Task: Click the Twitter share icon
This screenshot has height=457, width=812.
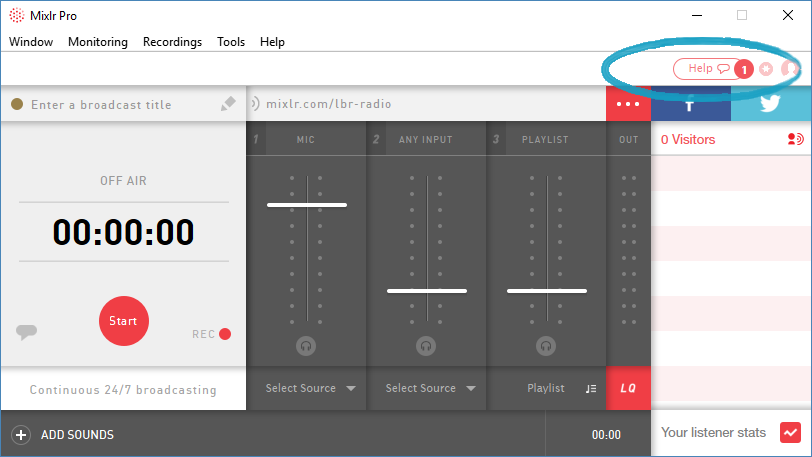Action: tap(770, 106)
